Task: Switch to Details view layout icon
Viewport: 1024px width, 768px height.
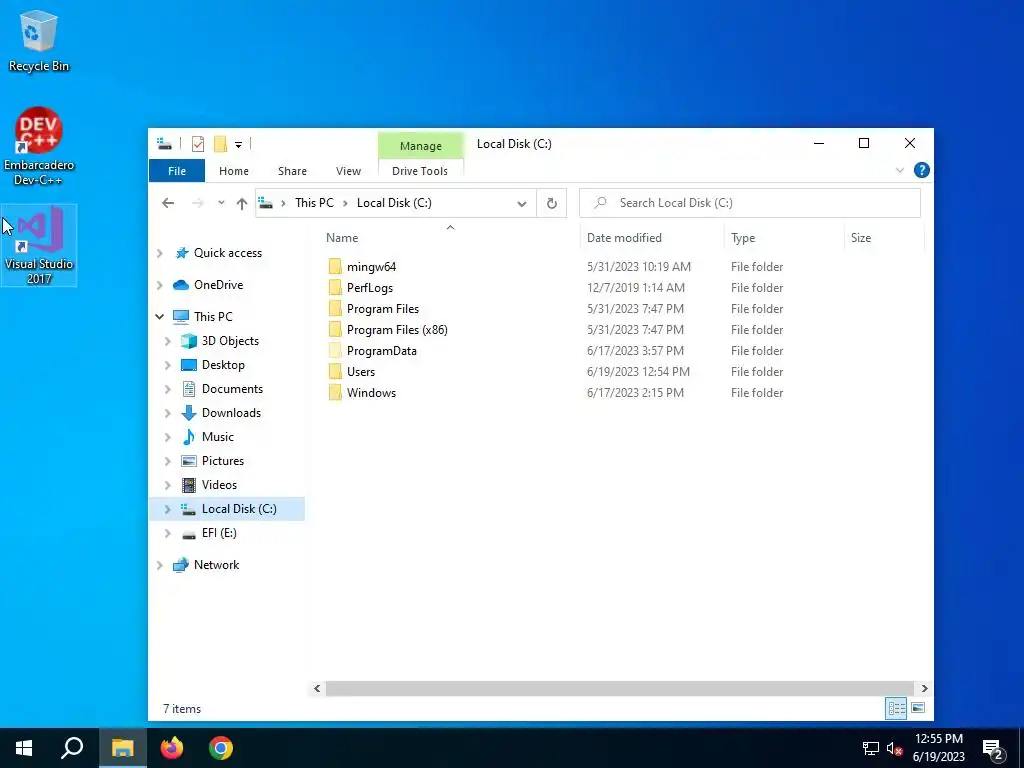Action: [x=896, y=708]
